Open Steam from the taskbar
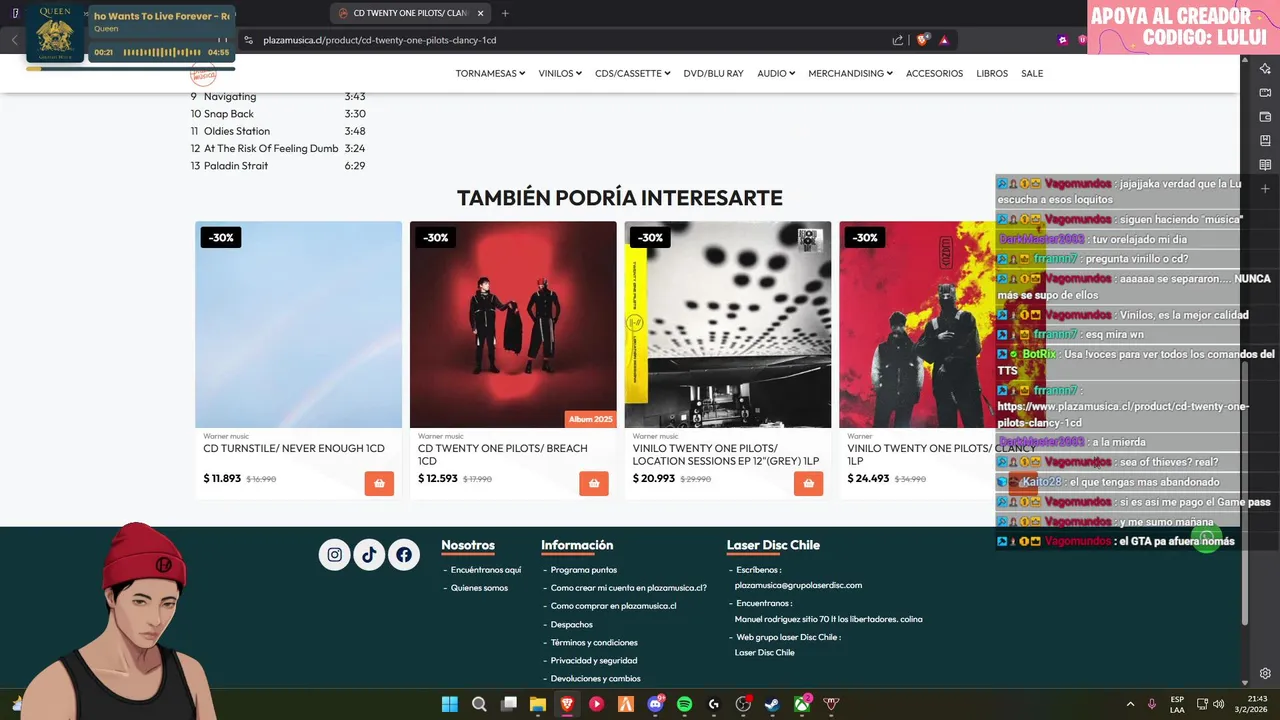This screenshot has height=720, width=1280. coord(772,704)
